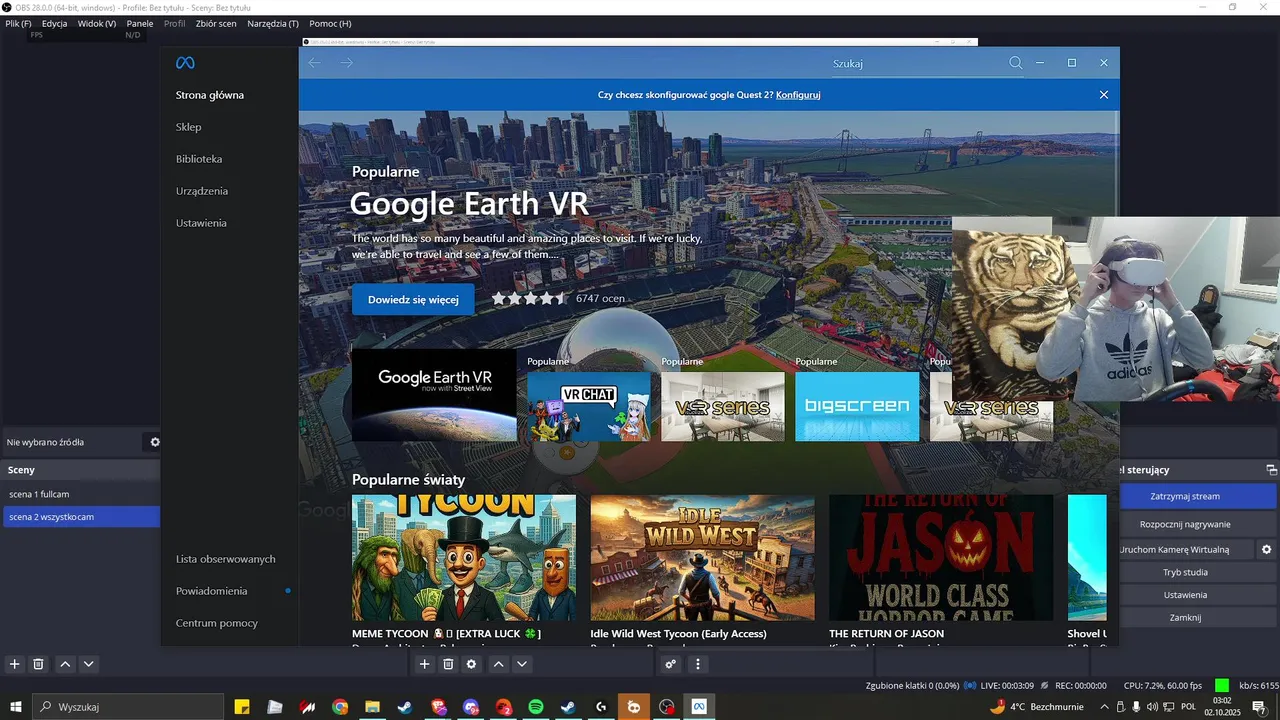Open 'Lista obserwowanych' in Oculus sidebar
Image resolution: width=1280 pixels, height=720 pixels.
pyautogui.click(x=226, y=559)
